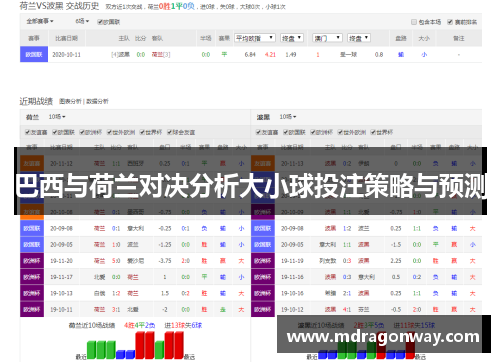Uncheck 友谊赛 in the 荷兰 filters
The width and height of the screenshot is (500, 362).
click(x=27, y=132)
